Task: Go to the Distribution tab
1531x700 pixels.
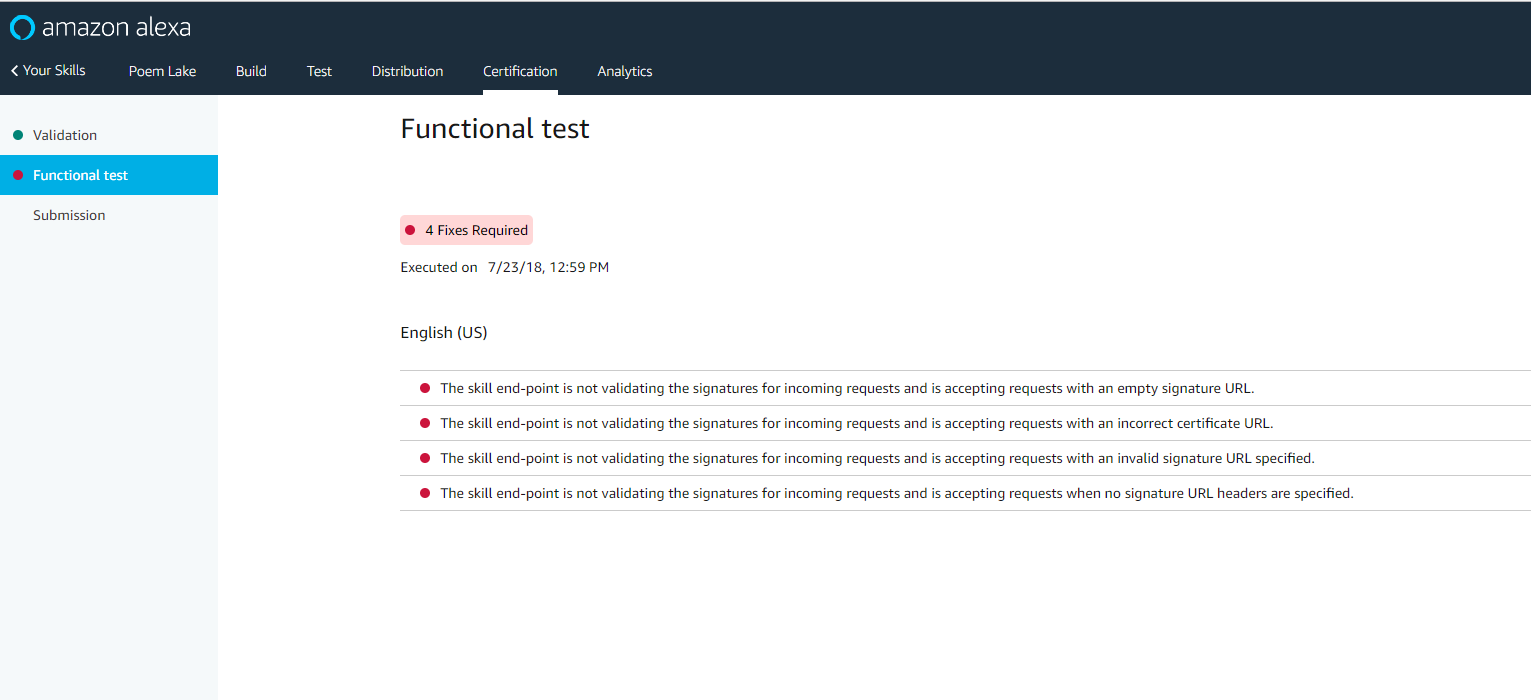Action: tap(407, 71)
